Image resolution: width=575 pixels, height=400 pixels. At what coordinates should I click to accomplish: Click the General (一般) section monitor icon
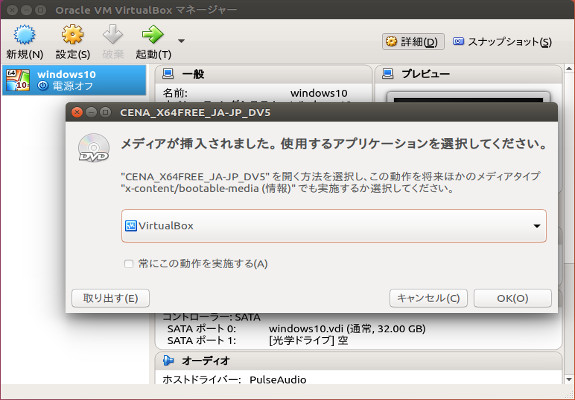[x=168, y=74]
